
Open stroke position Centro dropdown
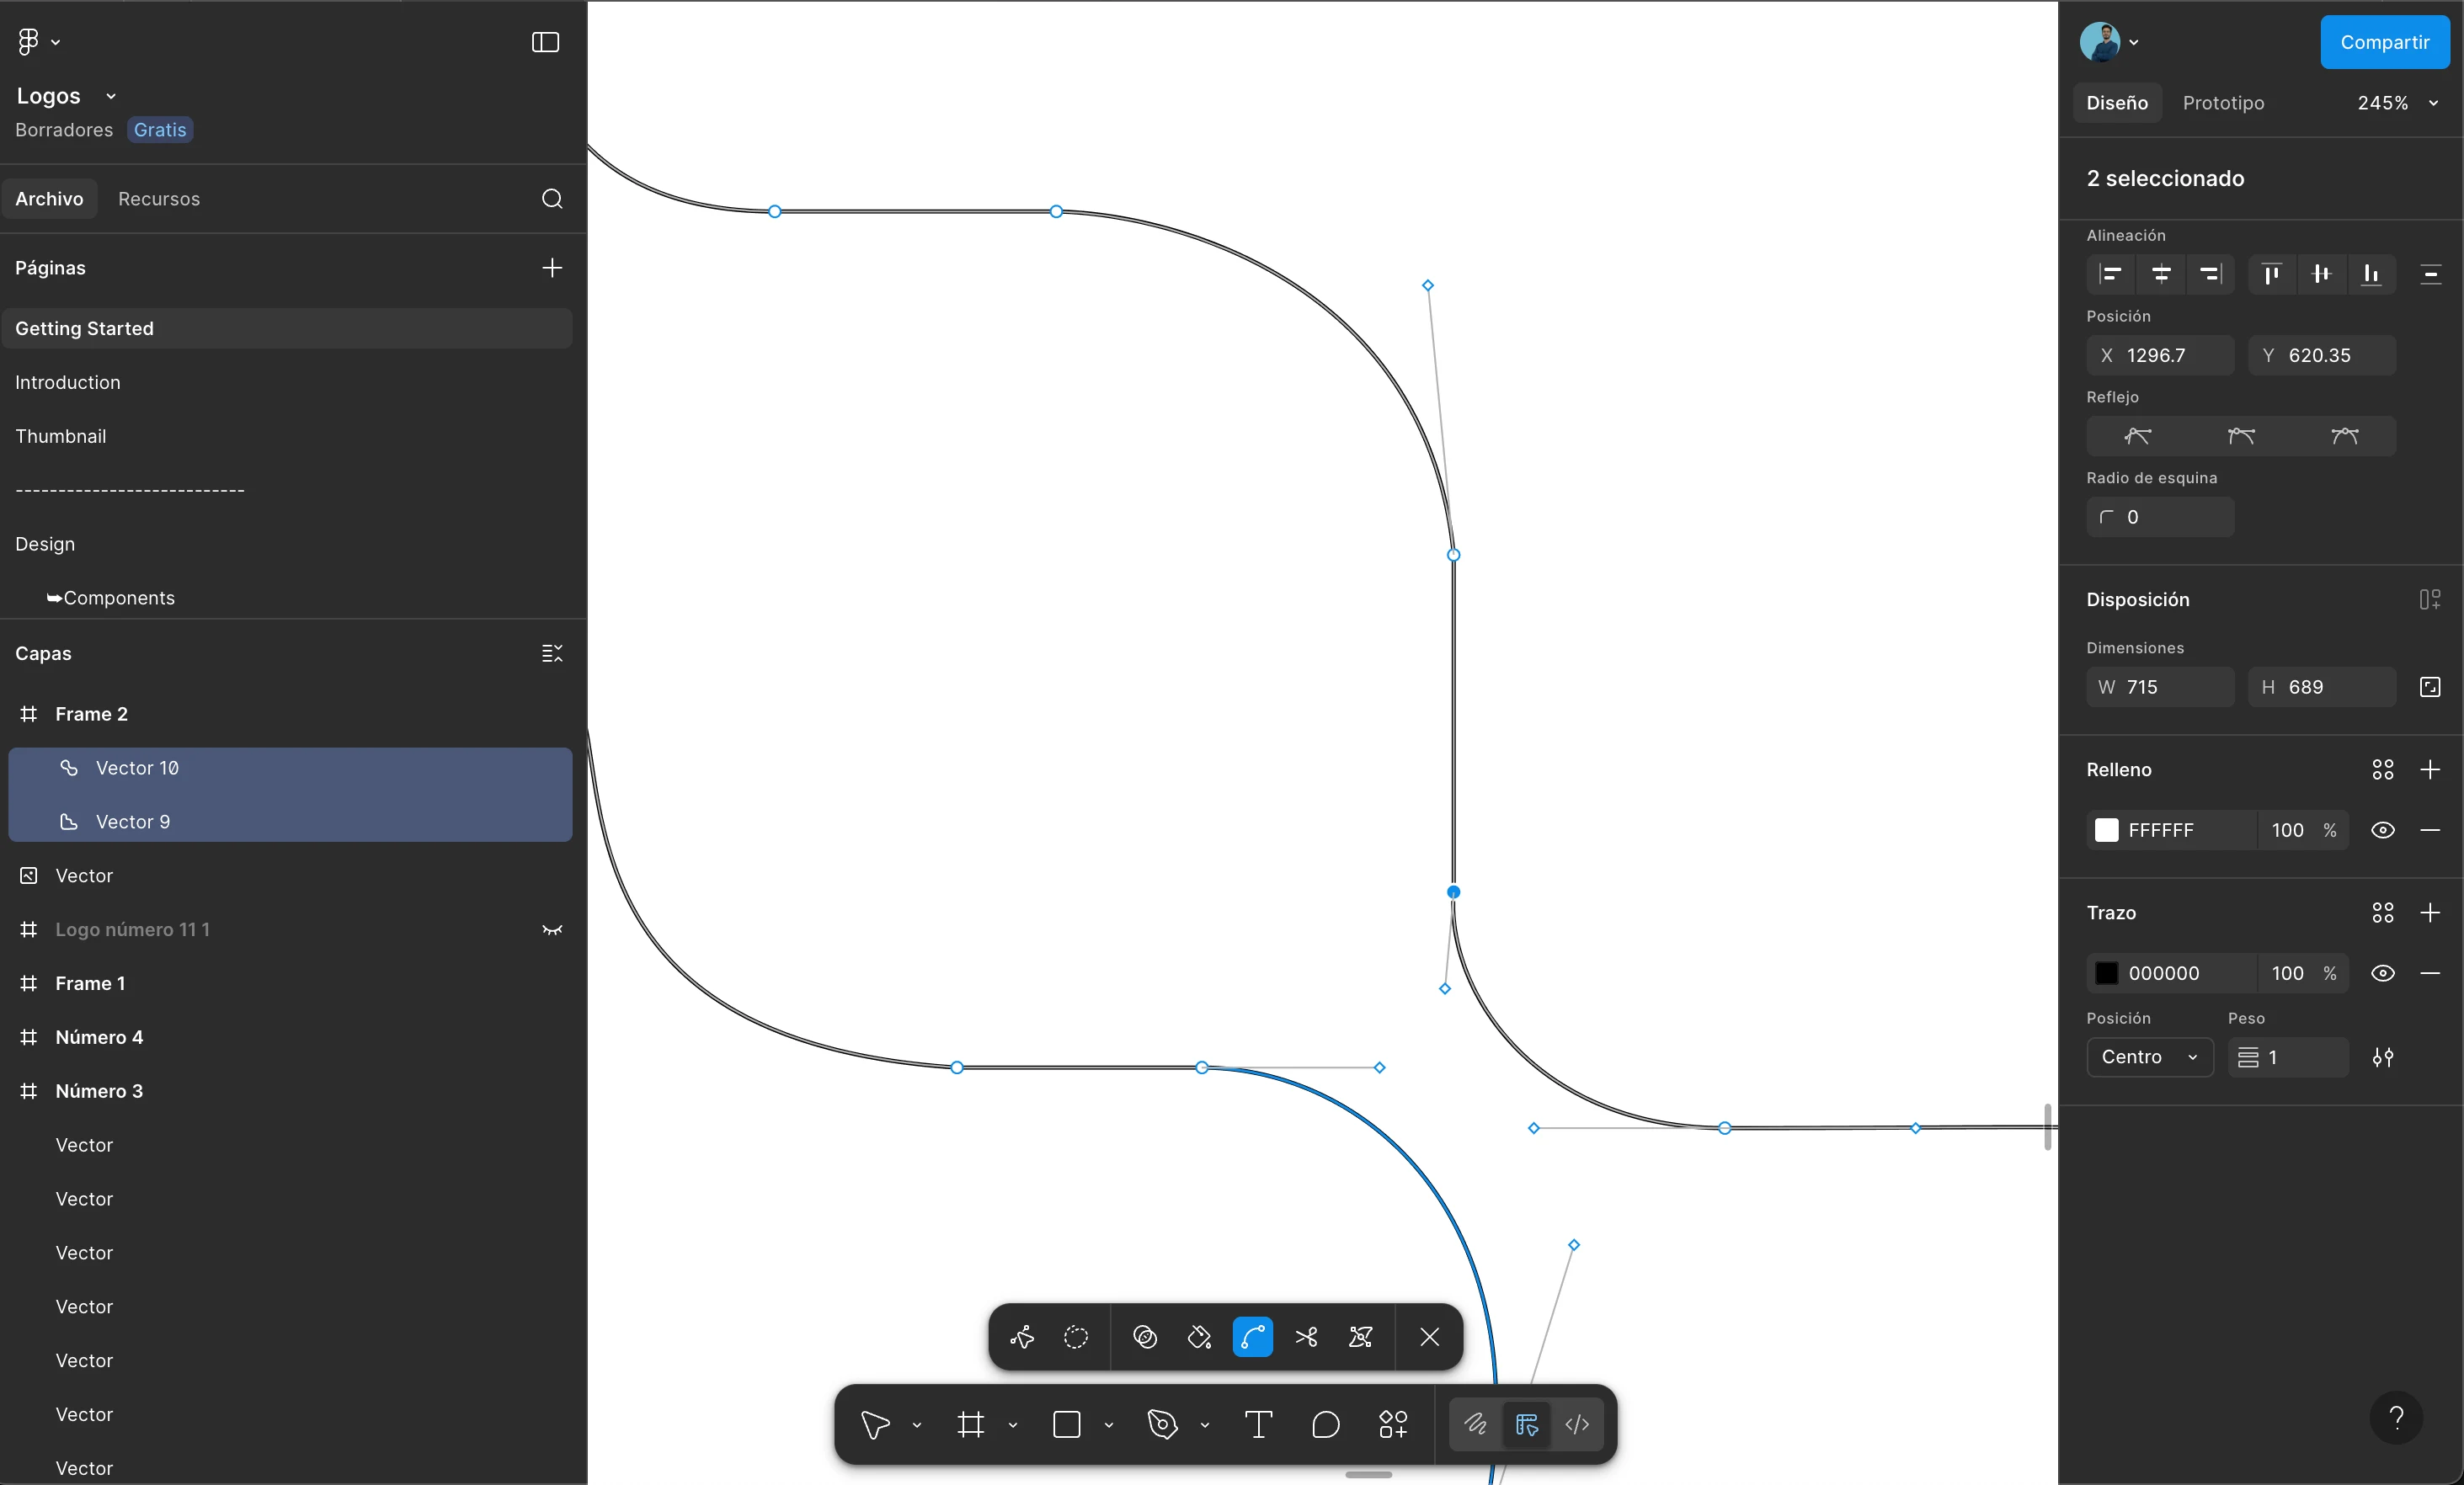(2149, 1057)
